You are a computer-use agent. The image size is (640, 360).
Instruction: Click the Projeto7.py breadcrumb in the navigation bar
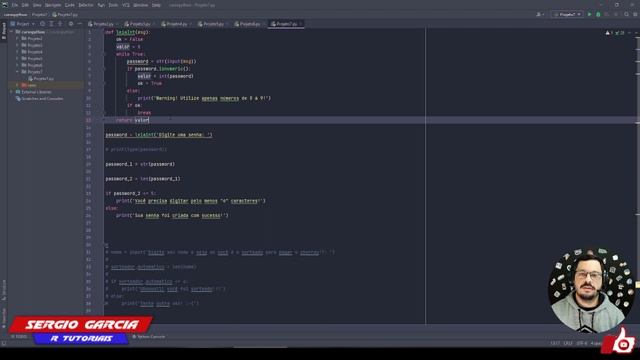[65, 14]
